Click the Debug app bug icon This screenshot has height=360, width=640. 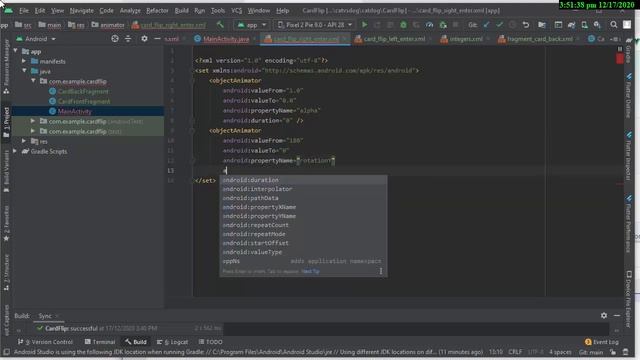pos(403,25)
